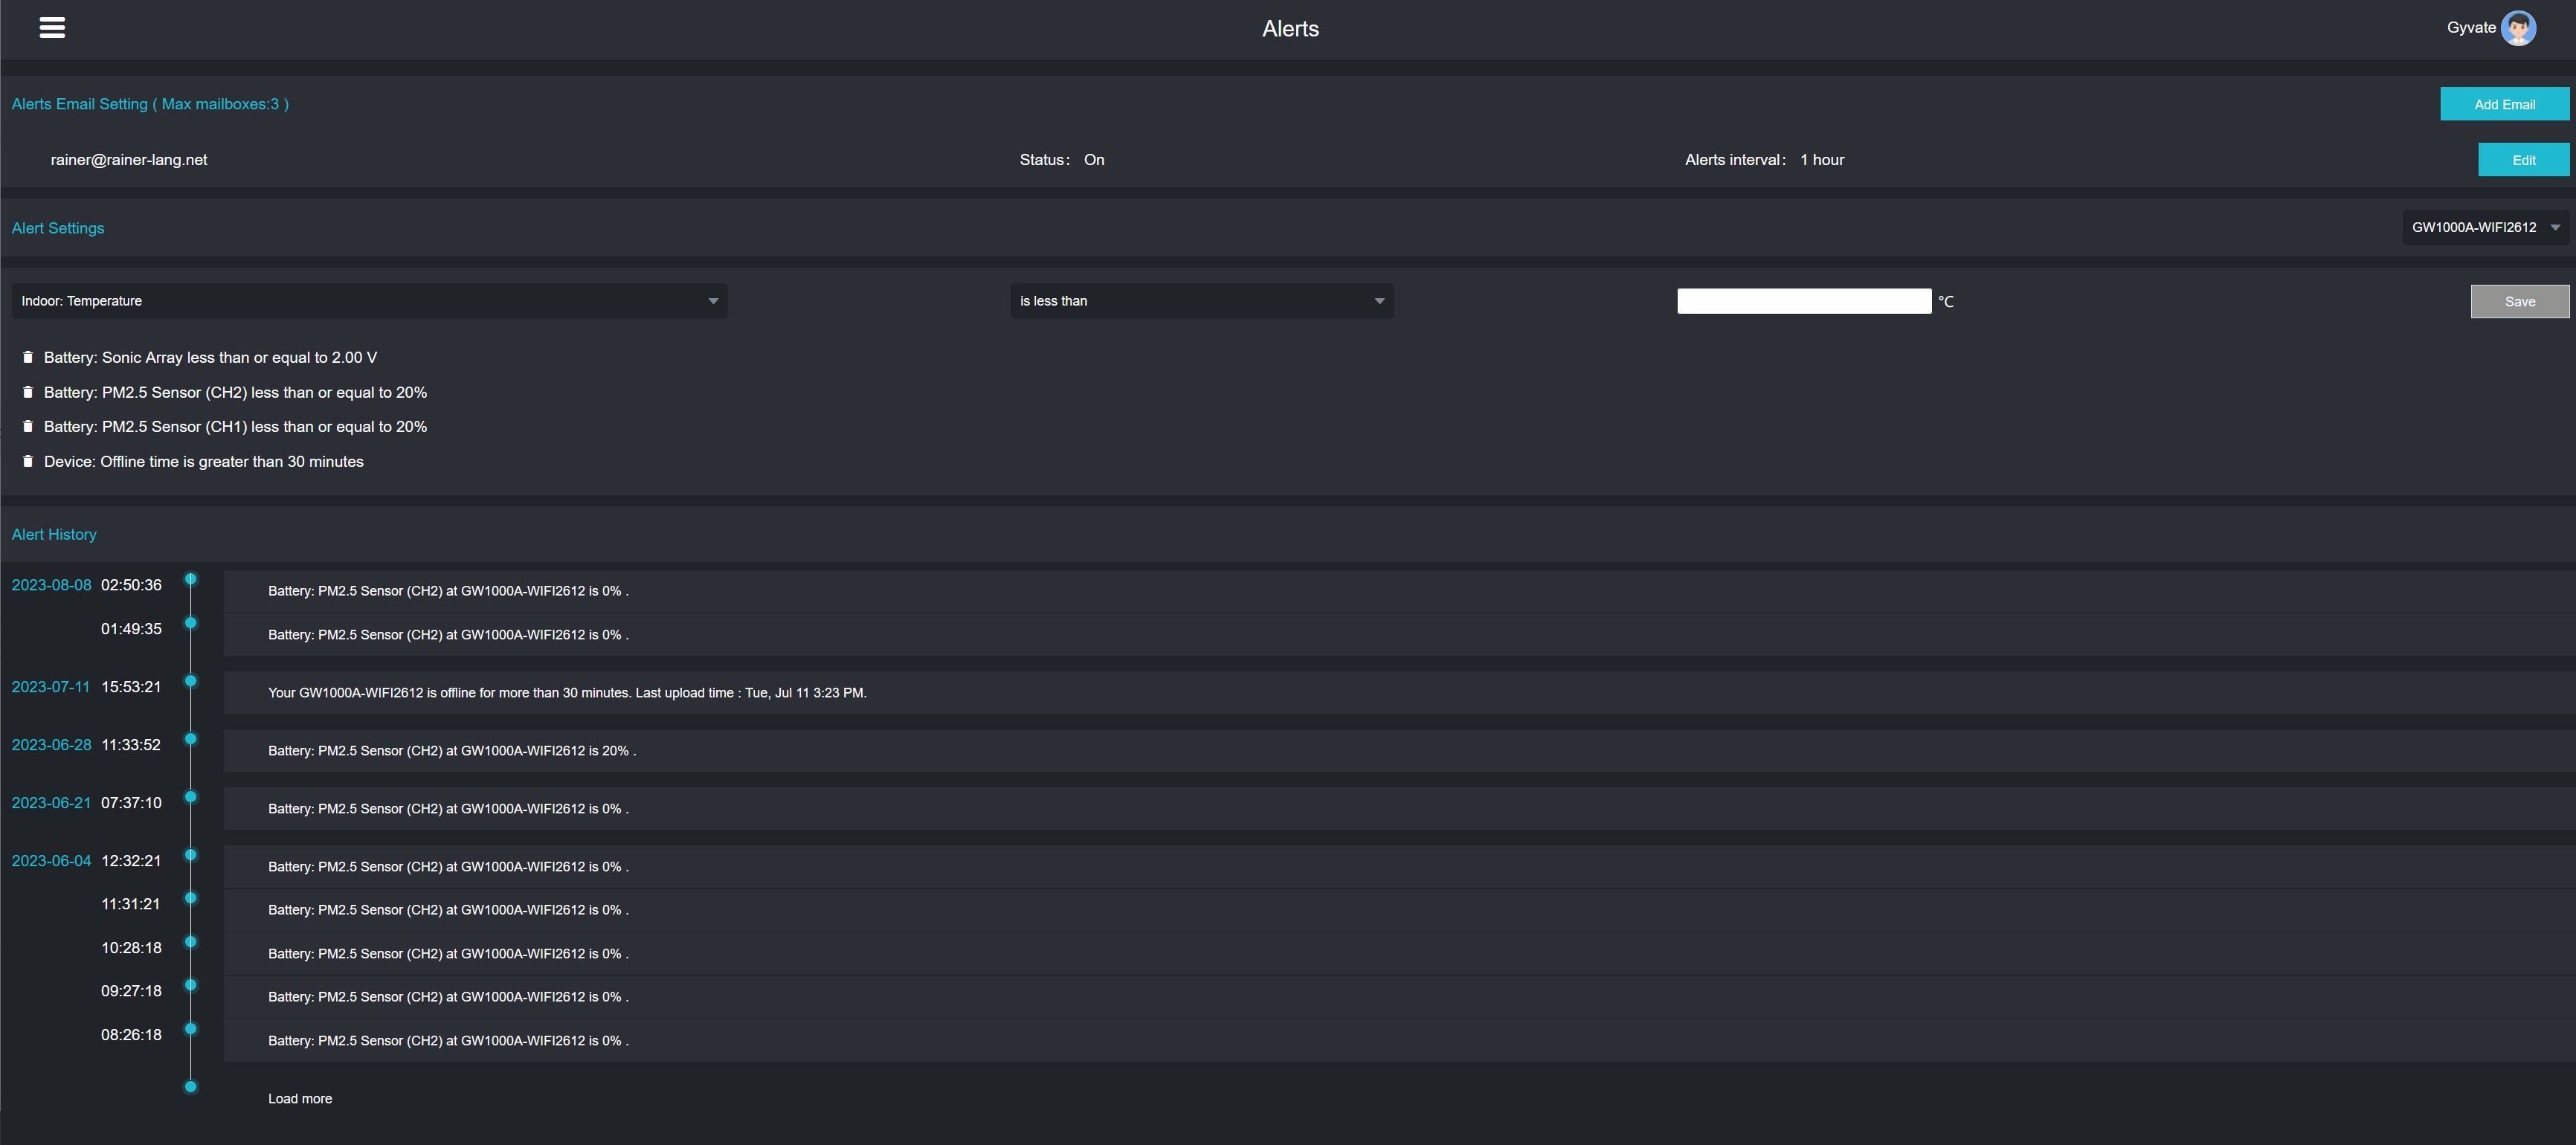This screenshot has width=2576, height=1145.
Task: Focus the temperature threshold input field
Action: pyautogui.click(x=1803, y=301)
